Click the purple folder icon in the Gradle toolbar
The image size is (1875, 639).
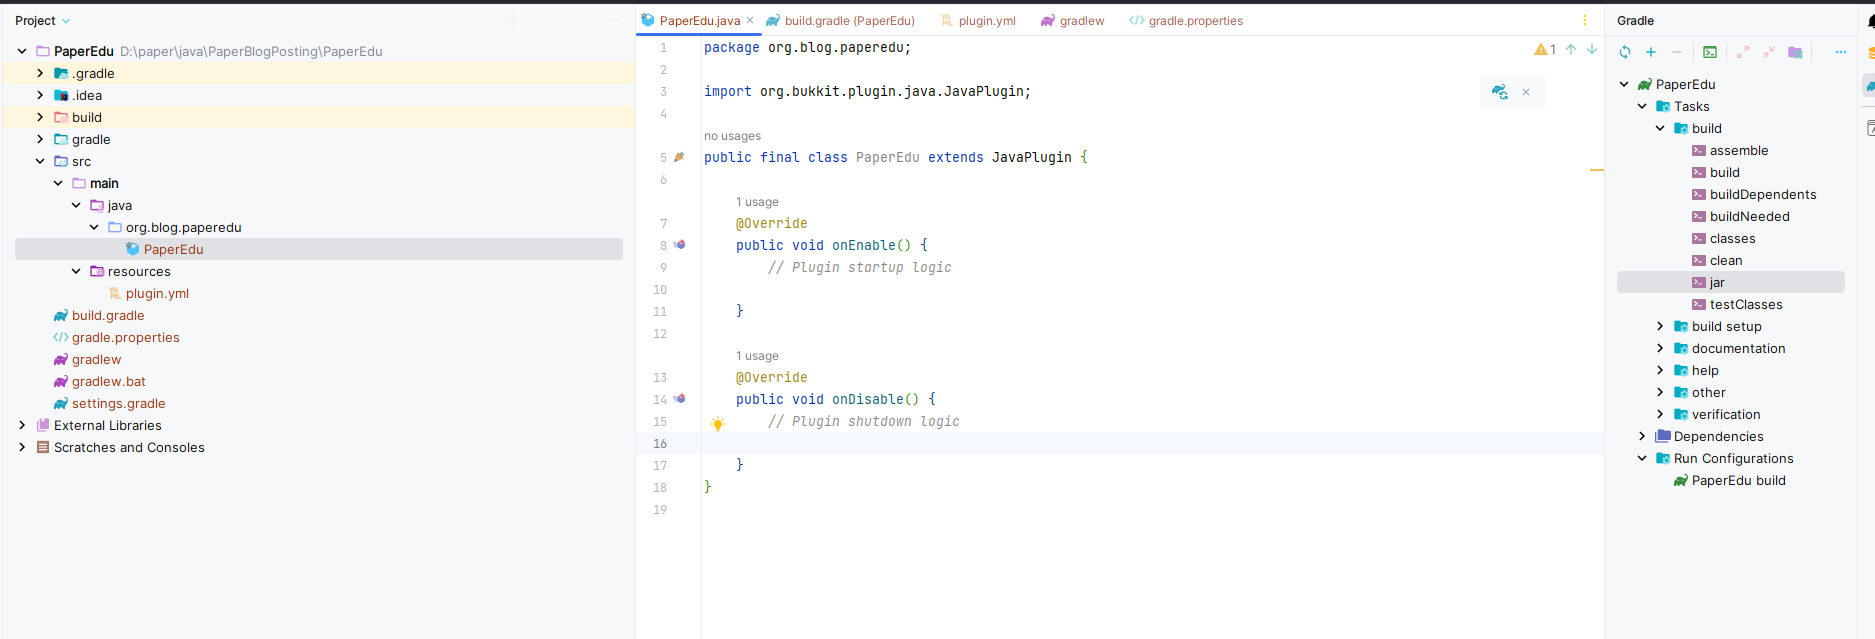coord(1795,52)
